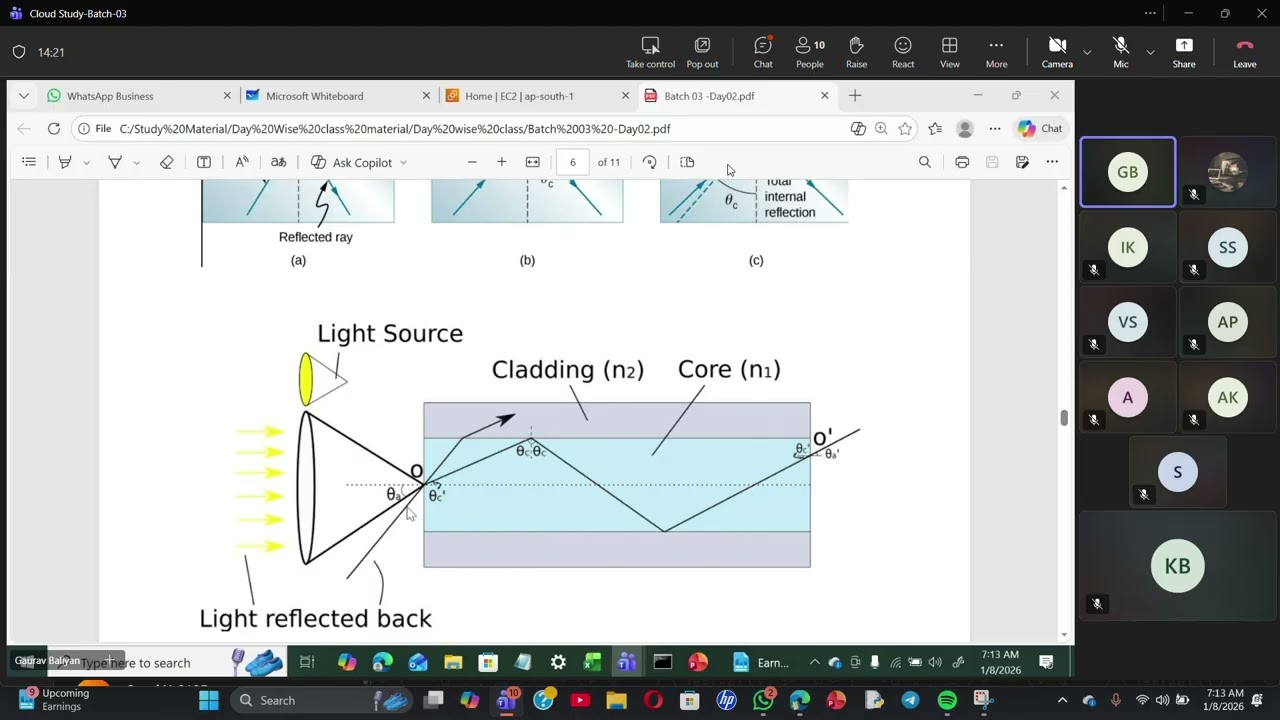Switch to Microsoft Whiteboard tab
Screen dimensions: 1280x720
tap(338, 96)
